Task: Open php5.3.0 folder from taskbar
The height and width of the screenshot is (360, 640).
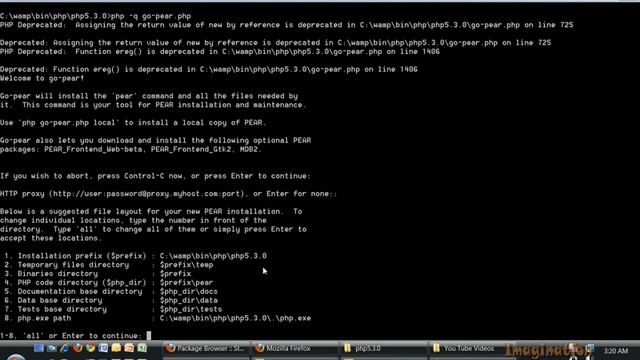Action: pos(383,349)
